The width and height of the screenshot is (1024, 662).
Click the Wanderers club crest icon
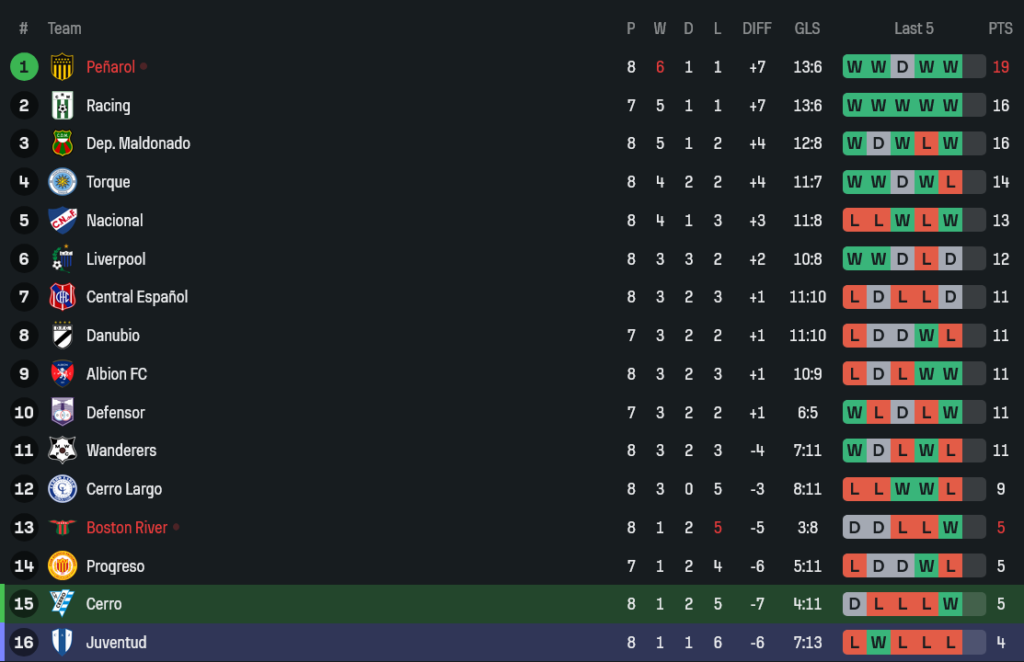pyautogui.click(x=62, y=451)
